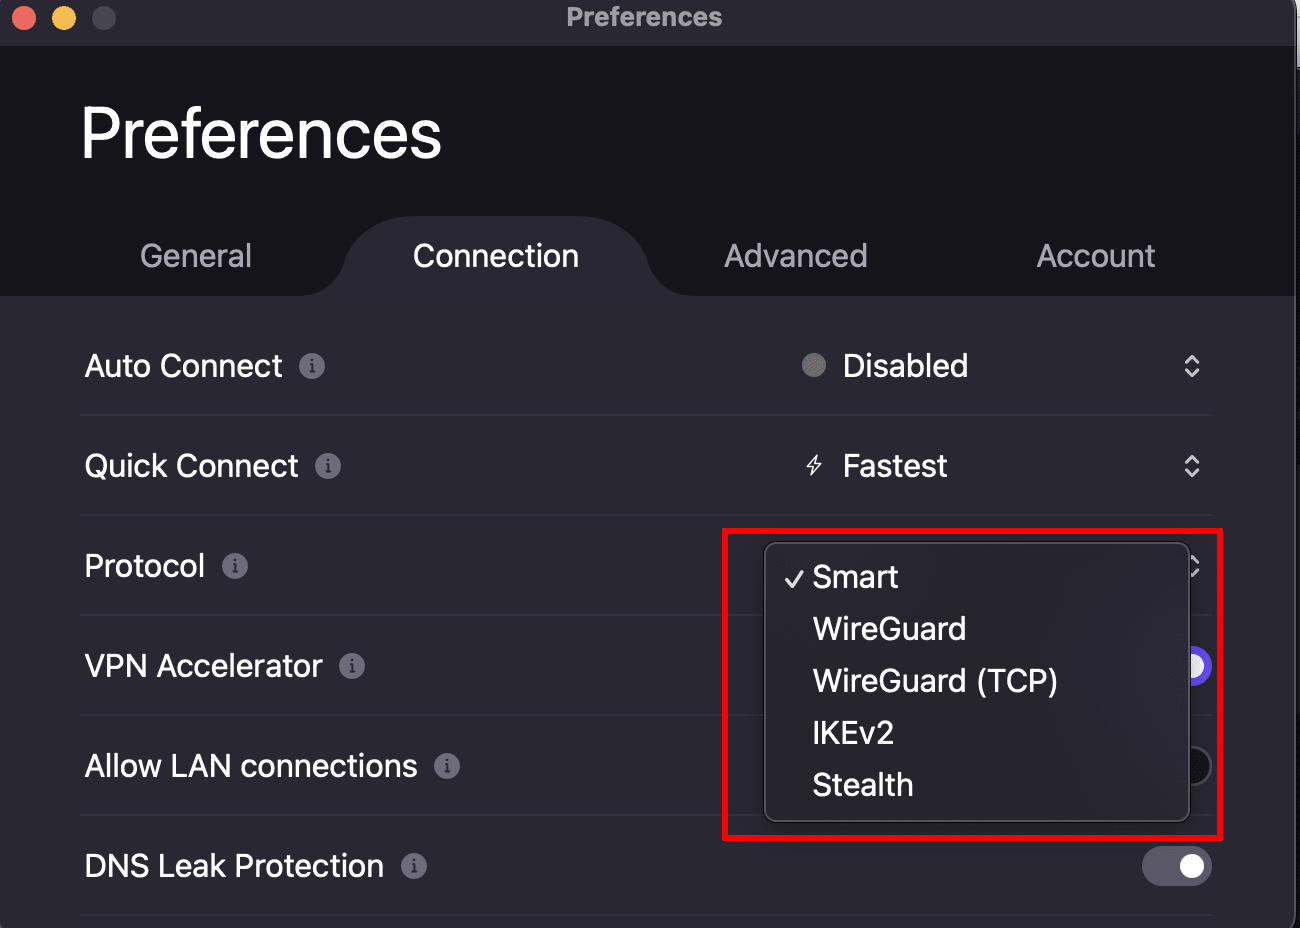This screenshot has width=1300, height=928.
Task: Click DNS Leak Protection info icon
Action: click(414, 866)
